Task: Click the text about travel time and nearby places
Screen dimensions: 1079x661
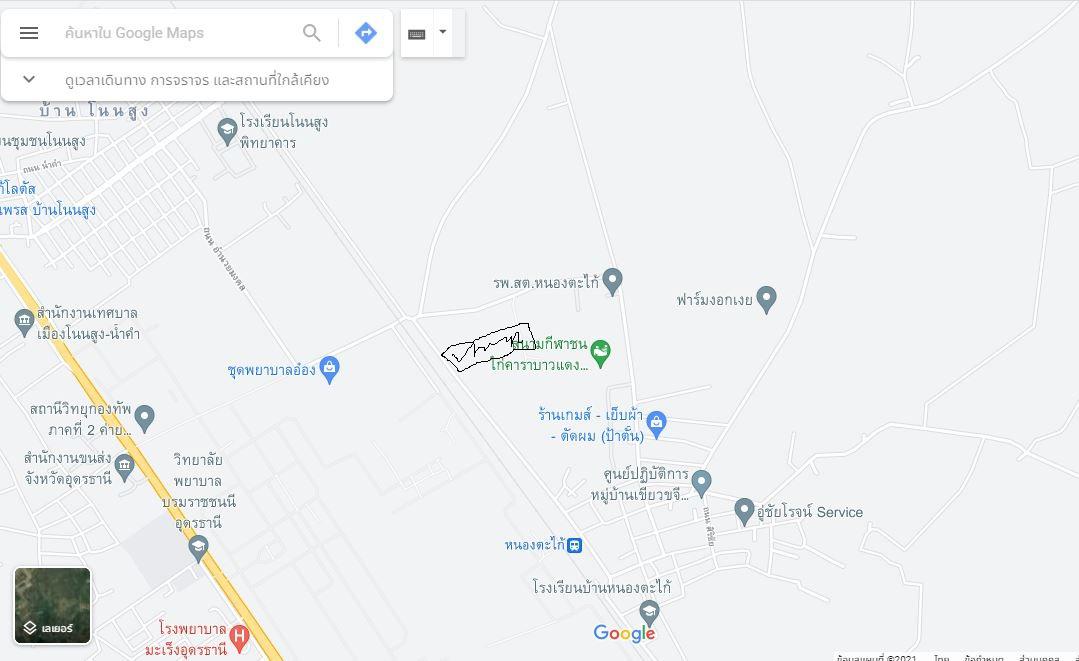Action: point(197,80)
